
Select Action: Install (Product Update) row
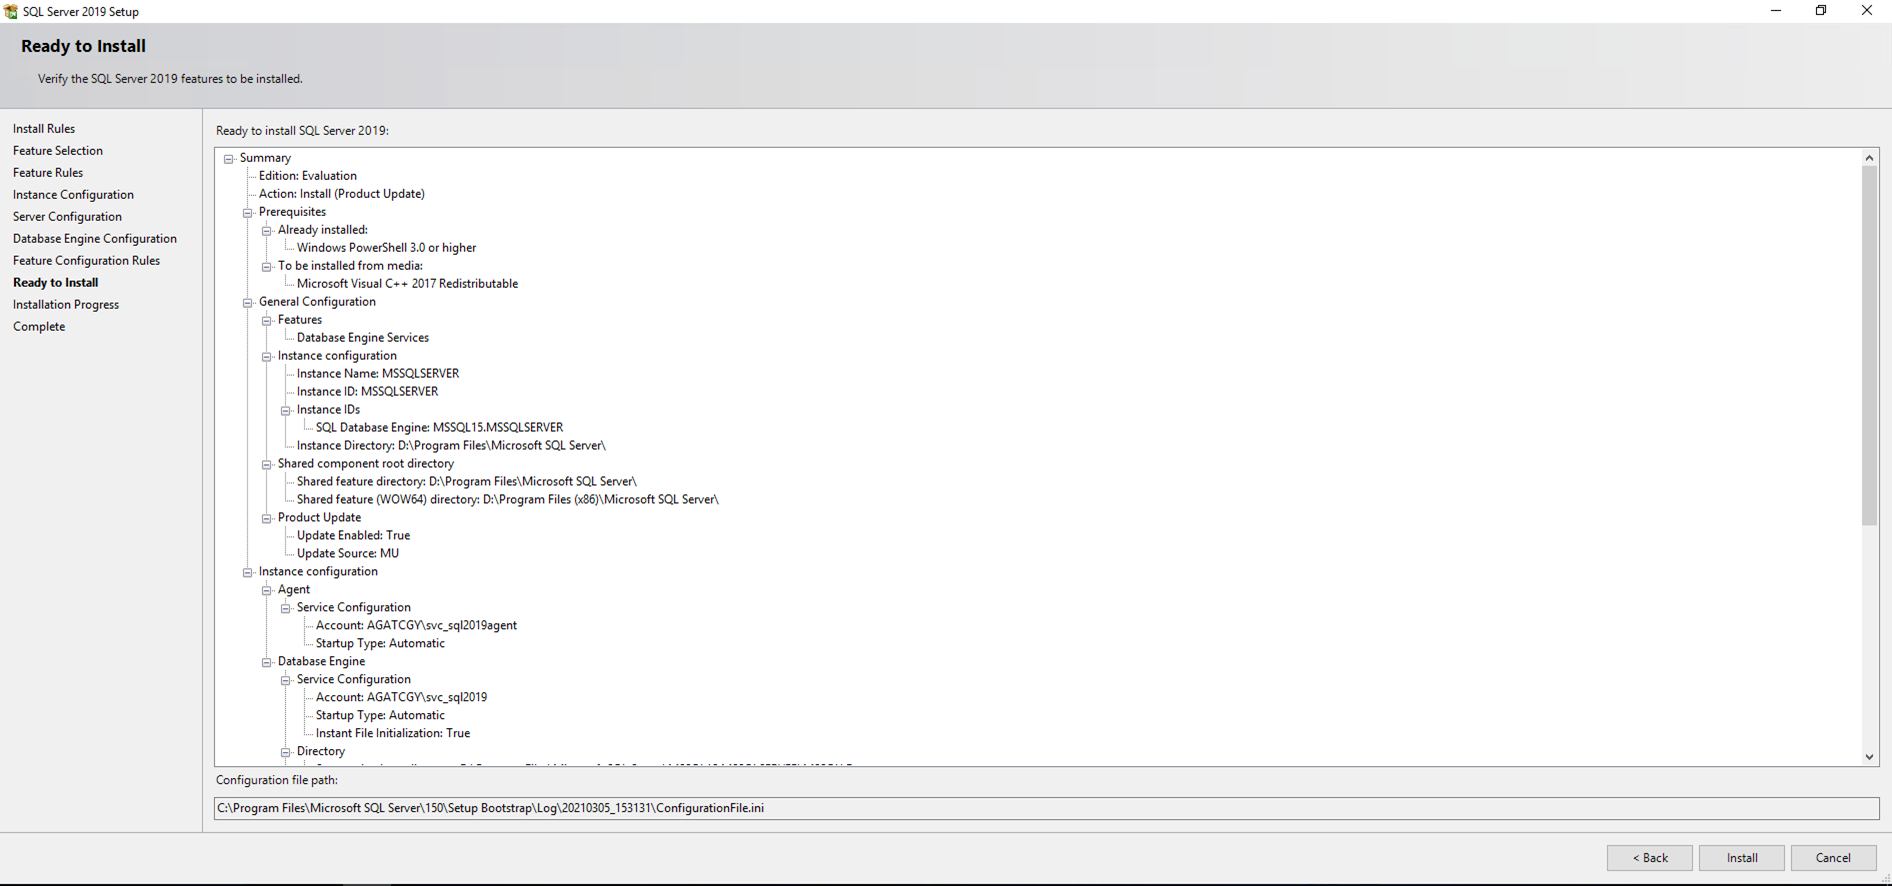pos(341,194)
